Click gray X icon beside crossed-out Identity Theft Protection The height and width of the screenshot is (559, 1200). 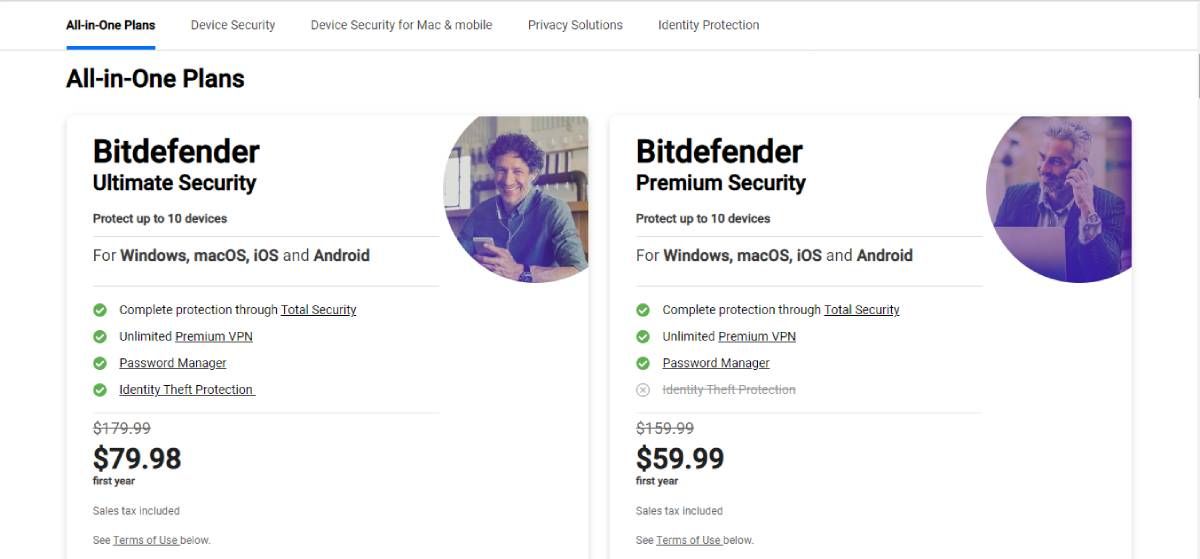point(643,390)
